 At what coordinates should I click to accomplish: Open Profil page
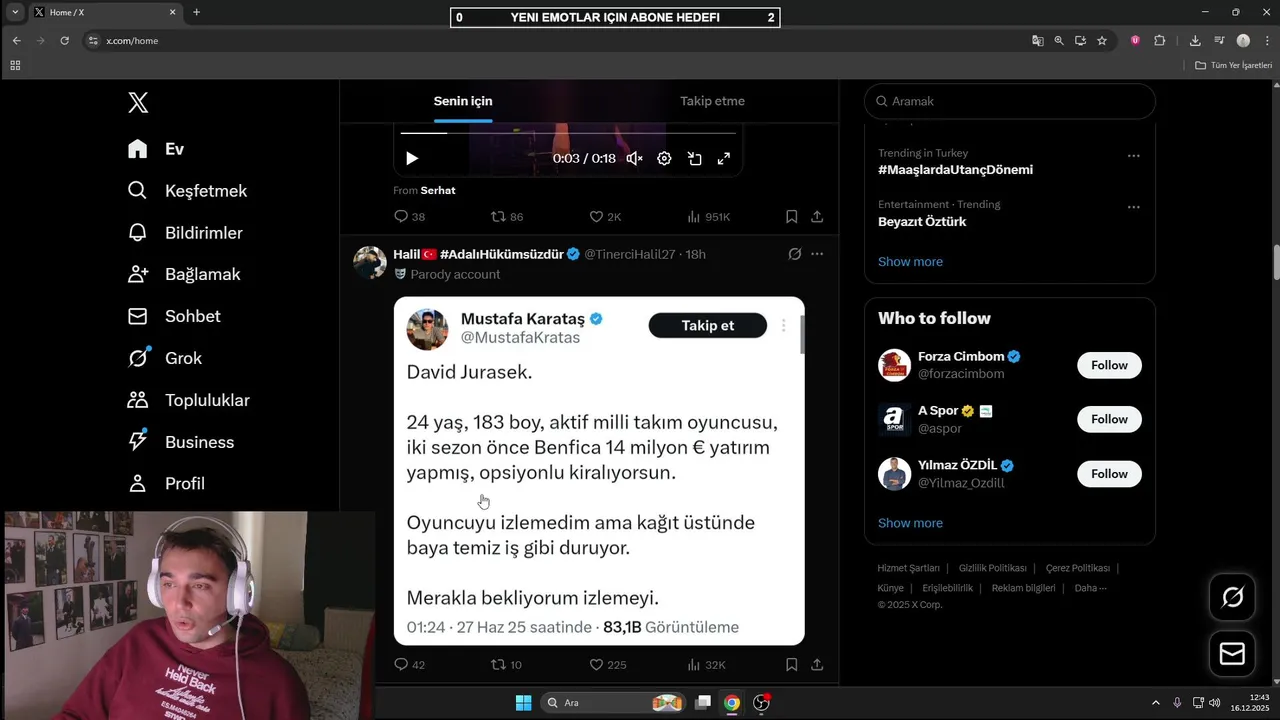pyautogui.click(x=166, y=483)
